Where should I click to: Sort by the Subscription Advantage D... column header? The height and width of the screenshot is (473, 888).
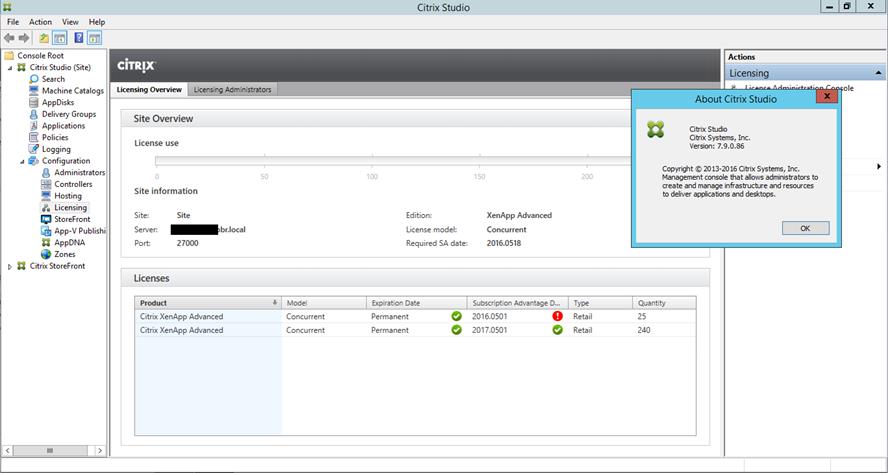pyautogui.click(x=518, y=303)
